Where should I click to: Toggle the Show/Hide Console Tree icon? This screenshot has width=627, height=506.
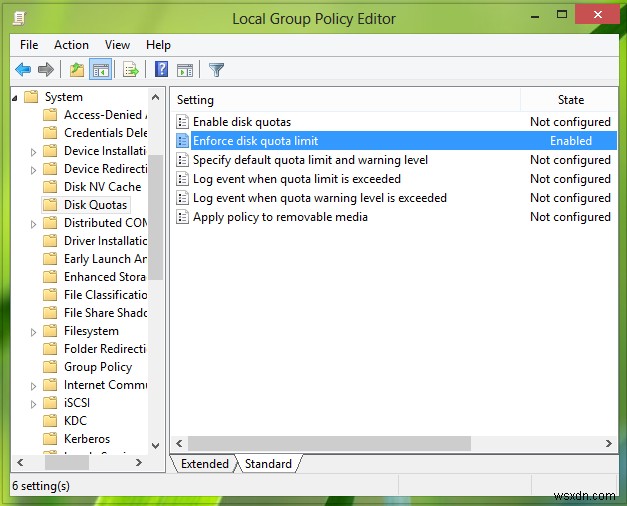click(100, 70)
